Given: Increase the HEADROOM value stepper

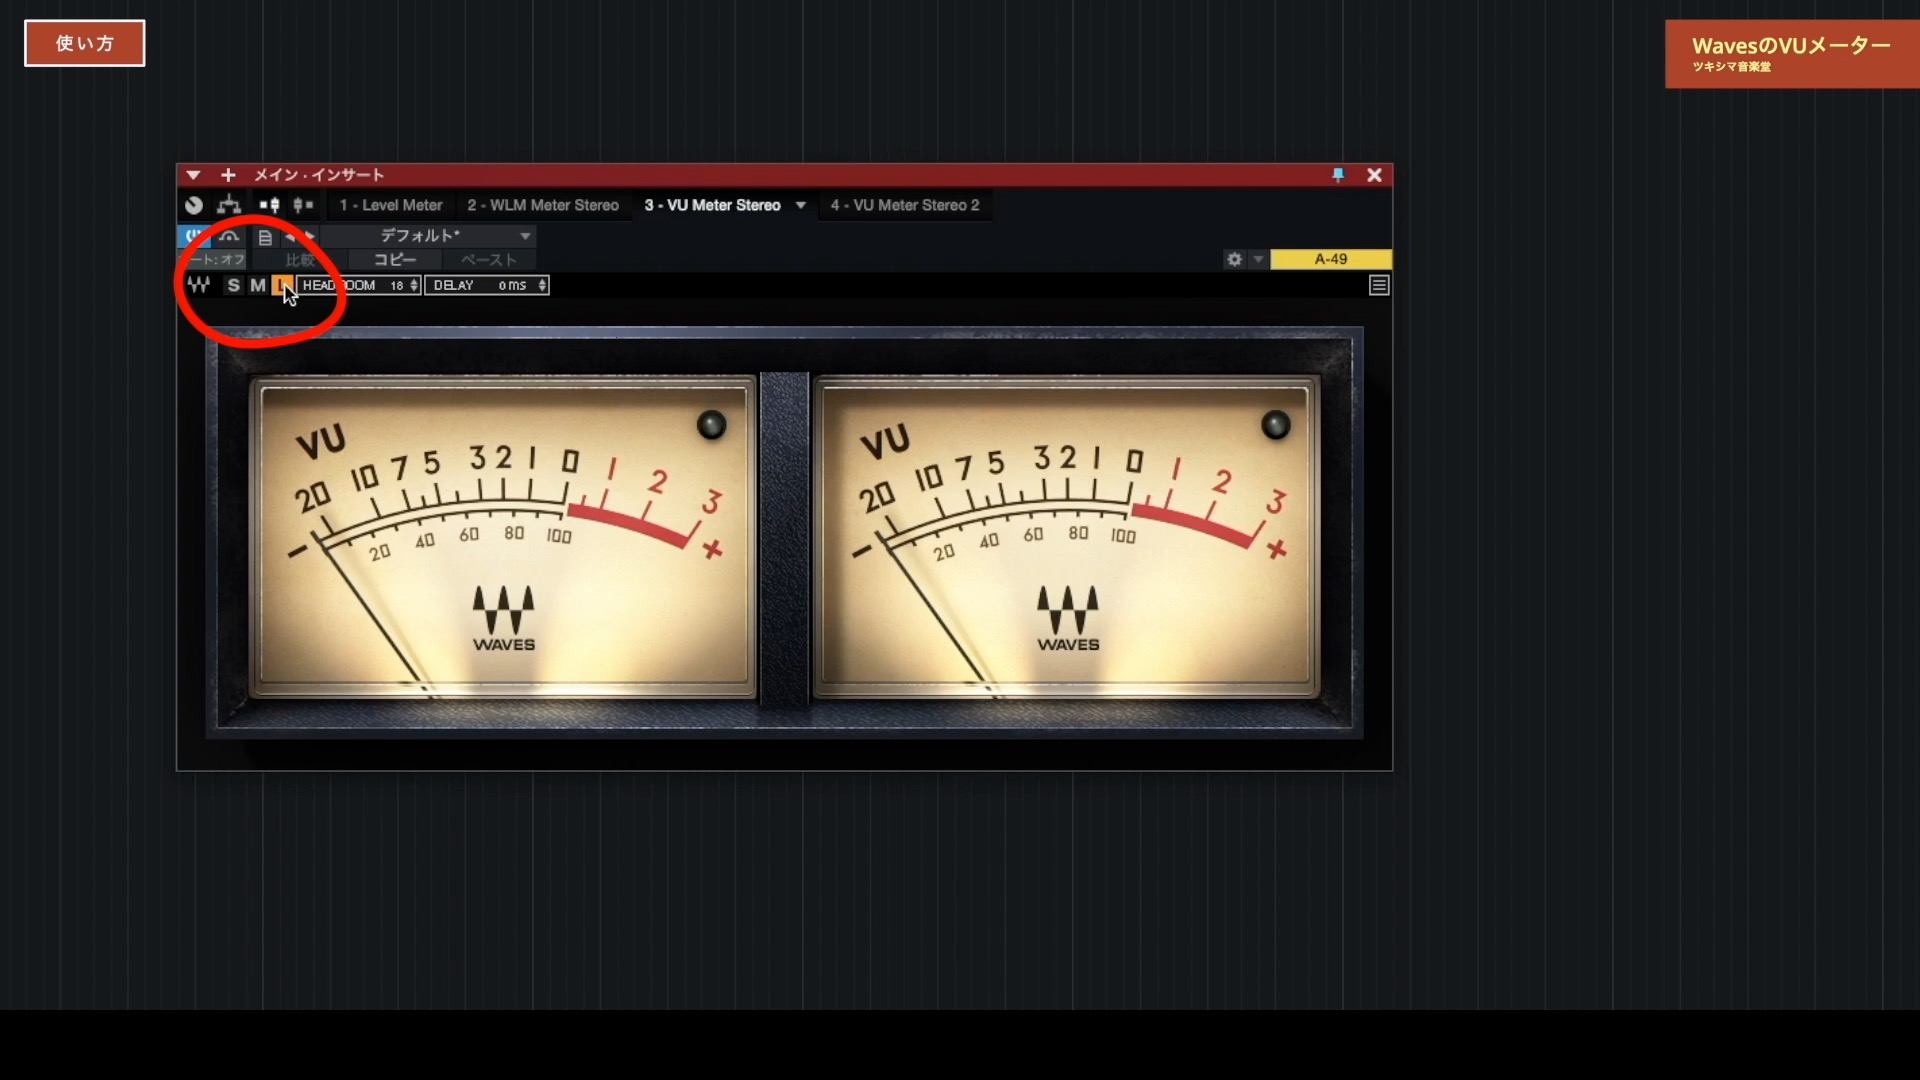Looking at the screenshot, I should (x=413, y=282).
